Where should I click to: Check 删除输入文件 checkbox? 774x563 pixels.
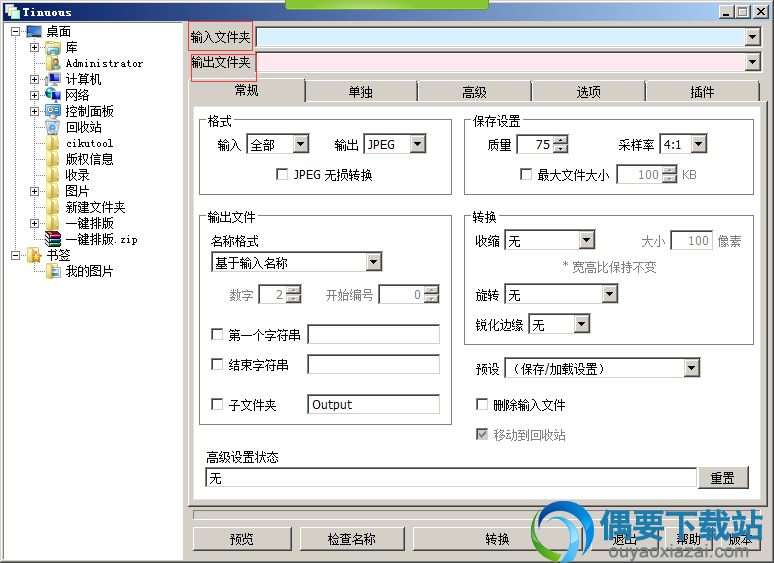482,405
